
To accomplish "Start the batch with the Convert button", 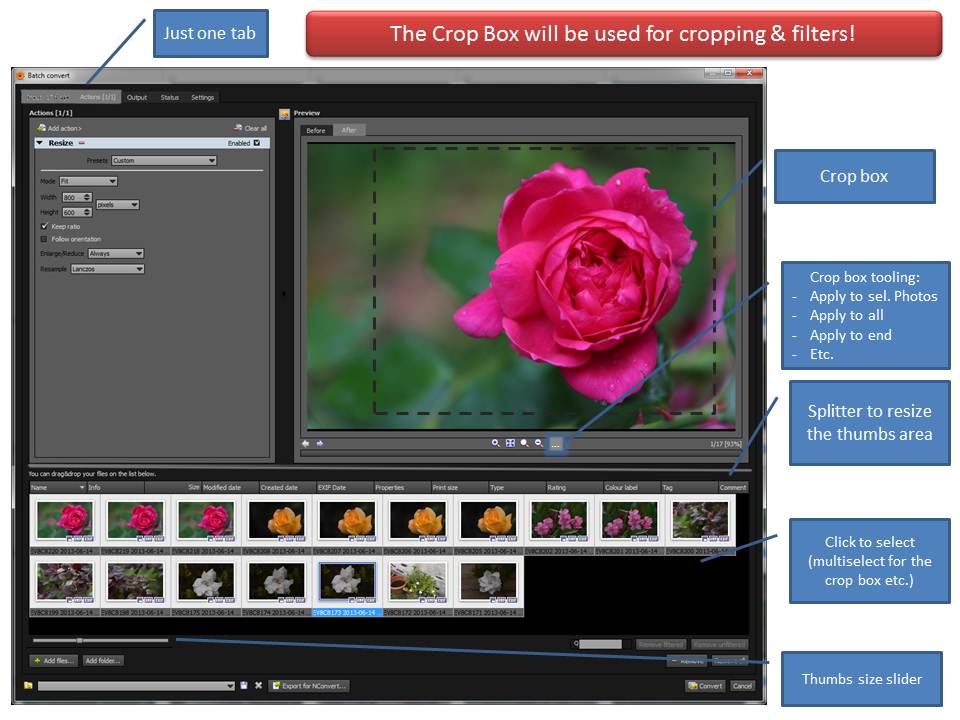I will point(705,686).
